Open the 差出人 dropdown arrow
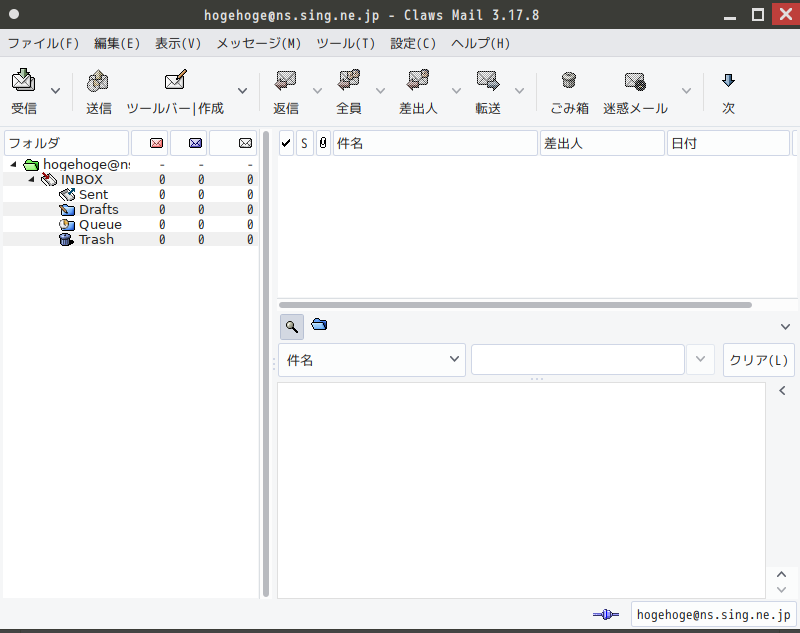Viewport: 800px width, 633px height. coord(457,91)
